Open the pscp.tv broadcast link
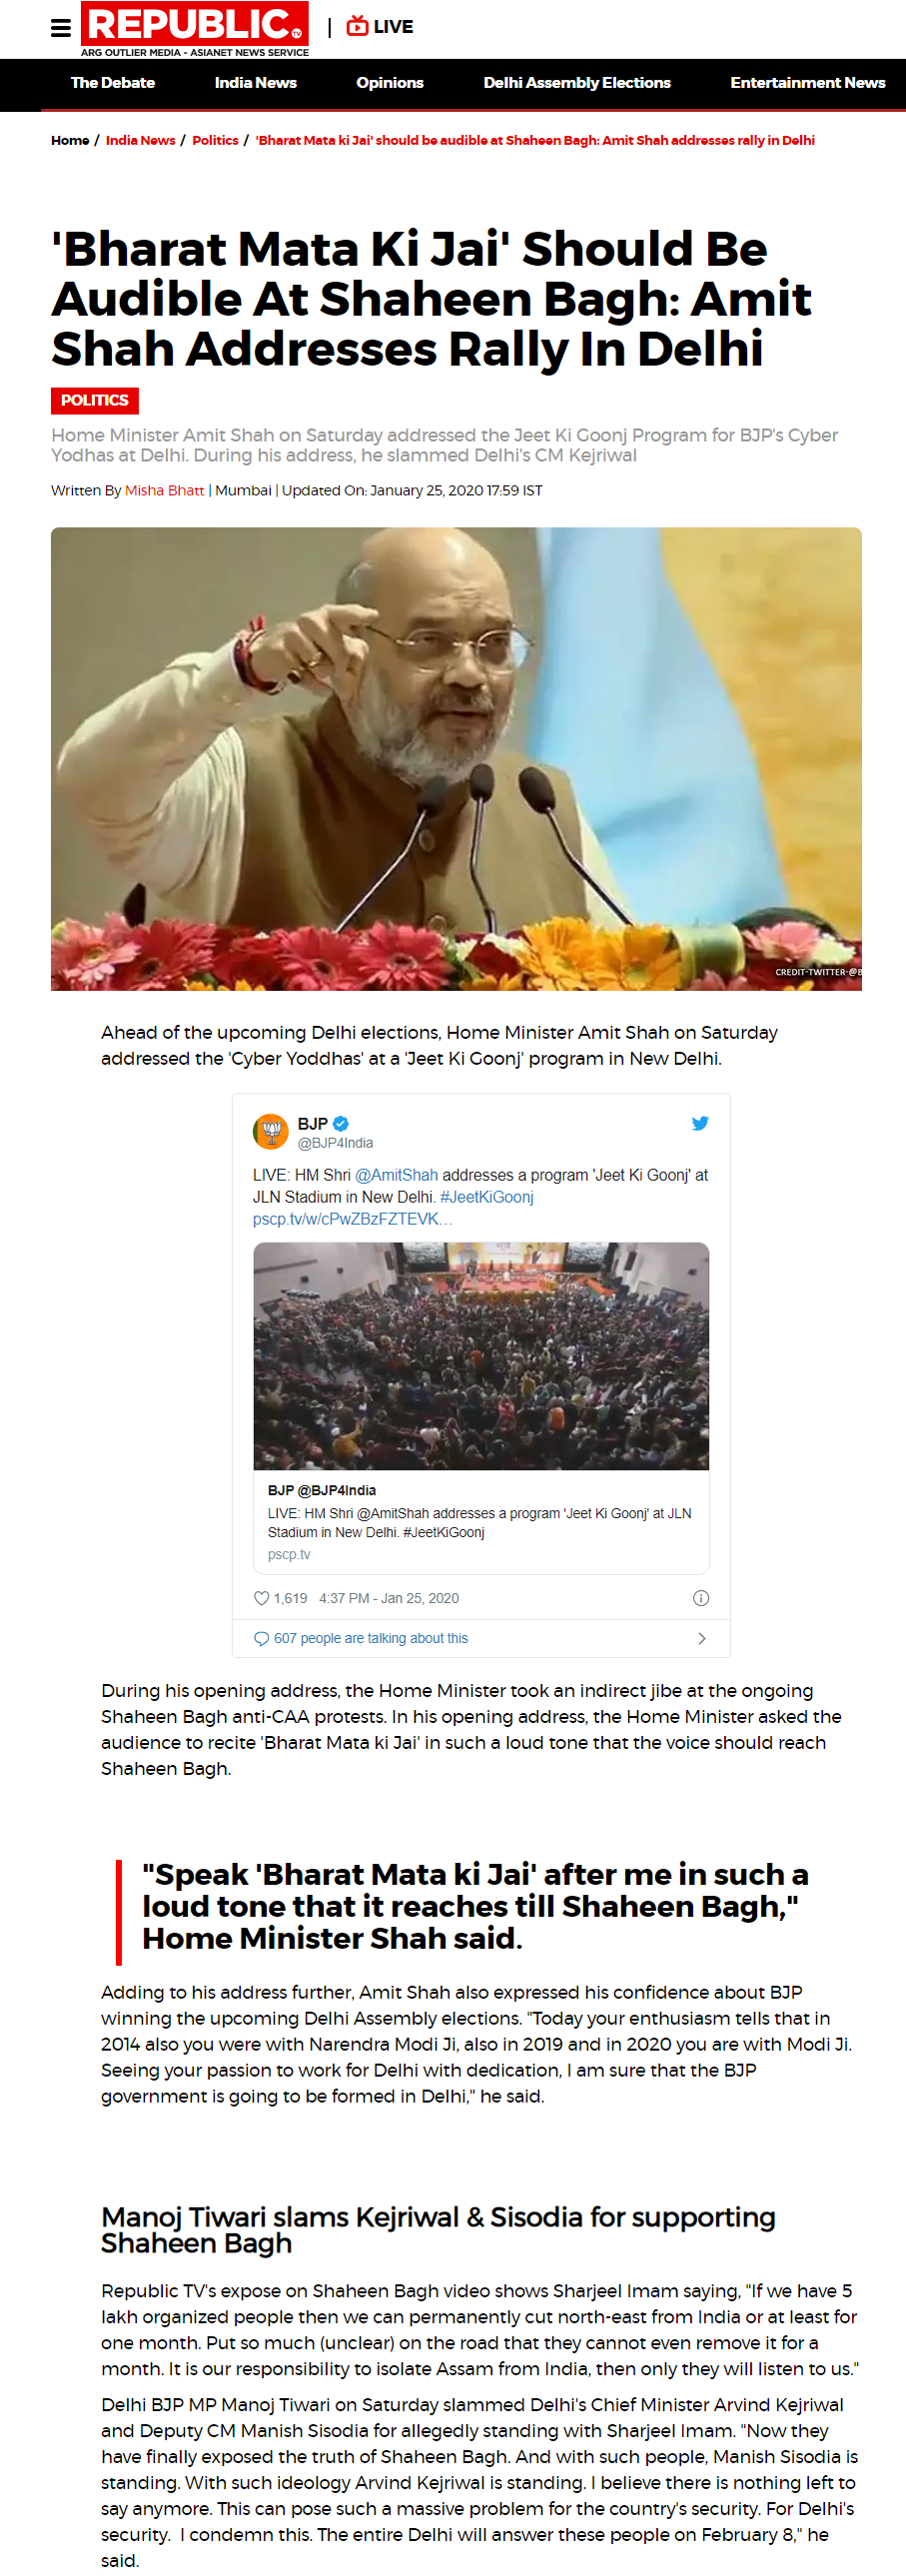 tap(352, 1219)
